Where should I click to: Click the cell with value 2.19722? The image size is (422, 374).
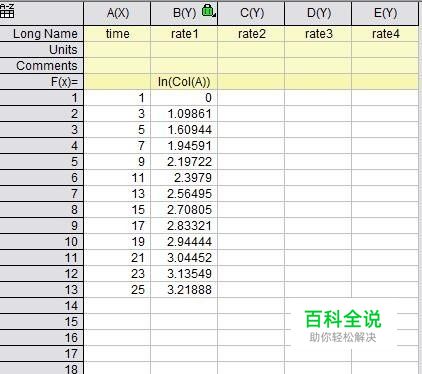click(184, 162)
